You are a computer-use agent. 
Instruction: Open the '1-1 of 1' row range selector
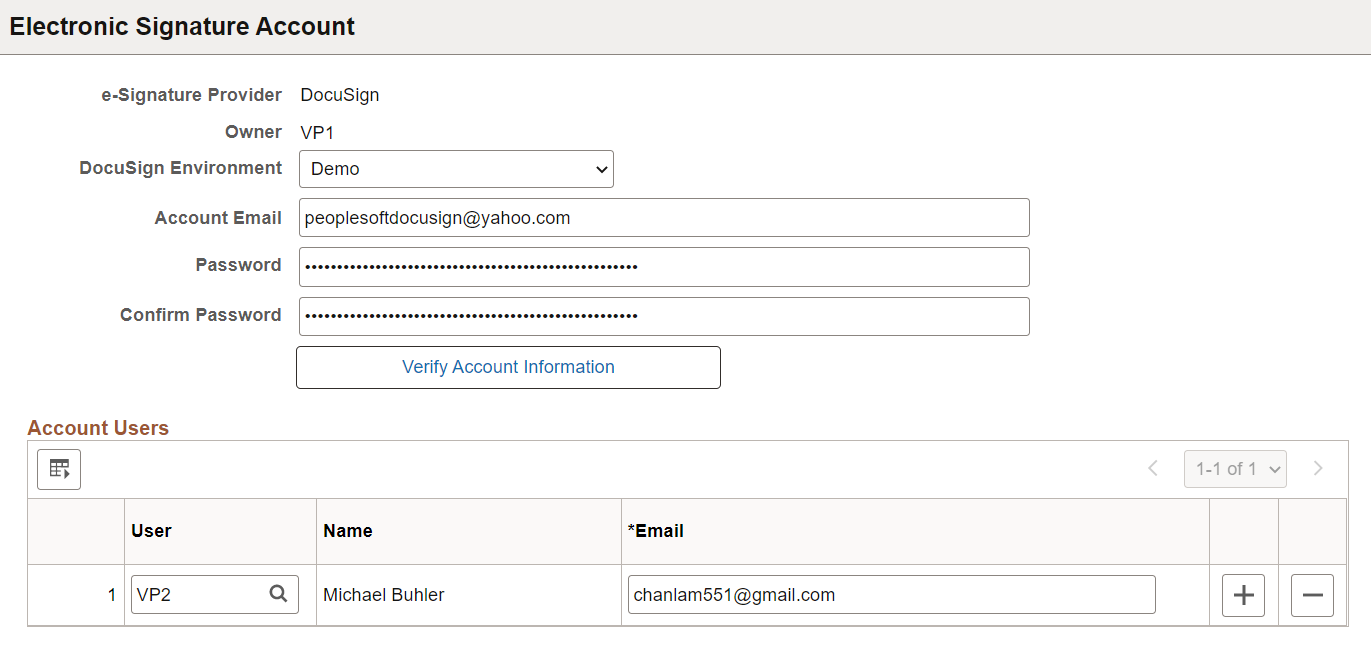1235,468
